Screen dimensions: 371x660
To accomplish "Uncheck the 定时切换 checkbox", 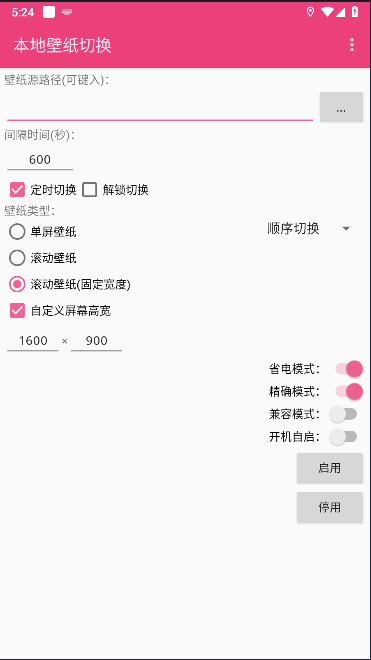I will pos(18,190).
